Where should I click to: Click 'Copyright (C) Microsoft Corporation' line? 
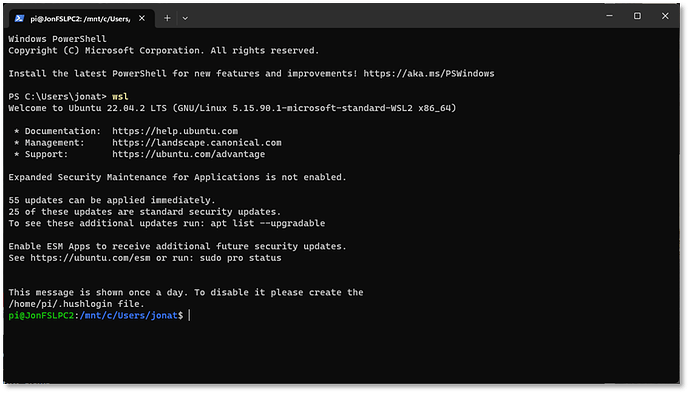click(164, 51)
